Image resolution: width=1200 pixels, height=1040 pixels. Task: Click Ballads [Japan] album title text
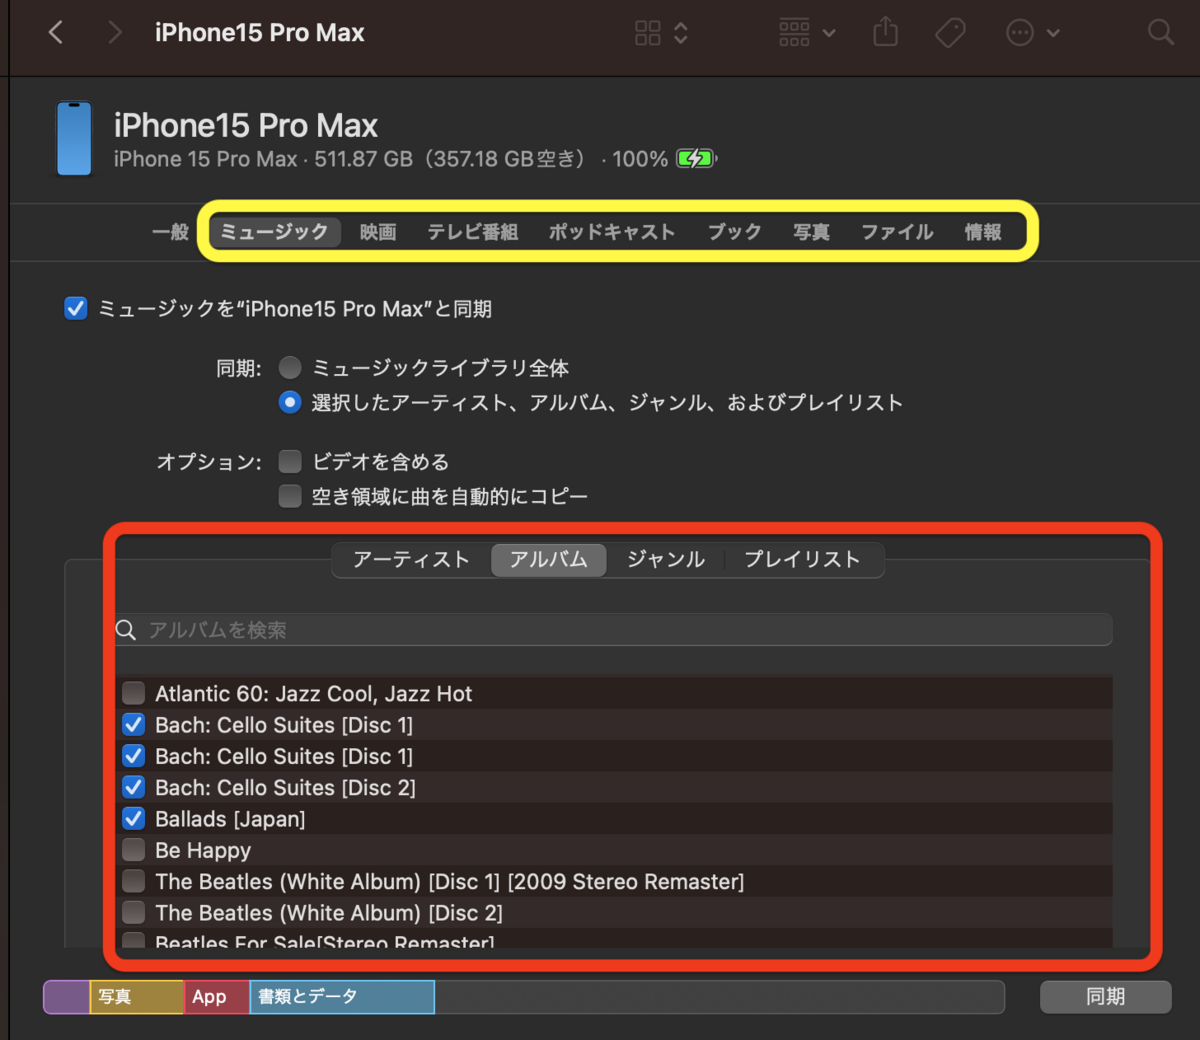pos(230,819)
